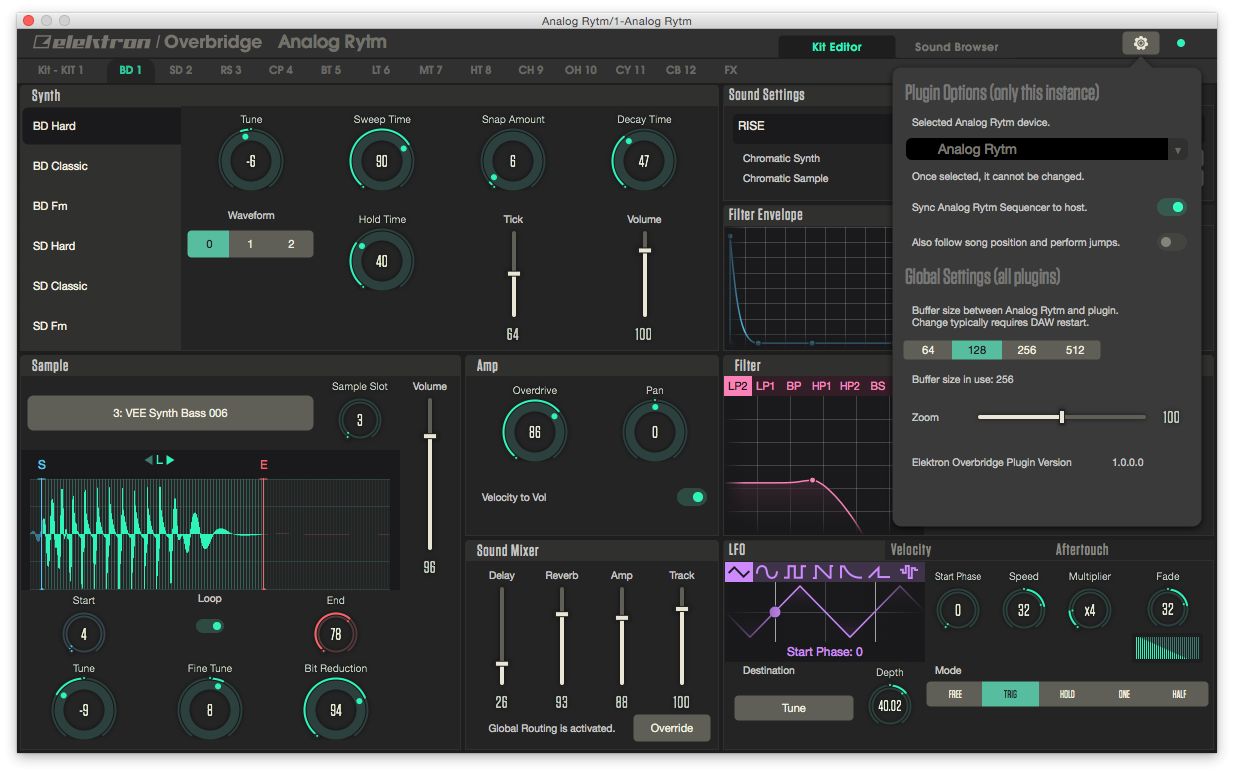Click the Bit Reduction knob
The width and height of the screenshot is (1234, 774).
[x=335, y=710]
